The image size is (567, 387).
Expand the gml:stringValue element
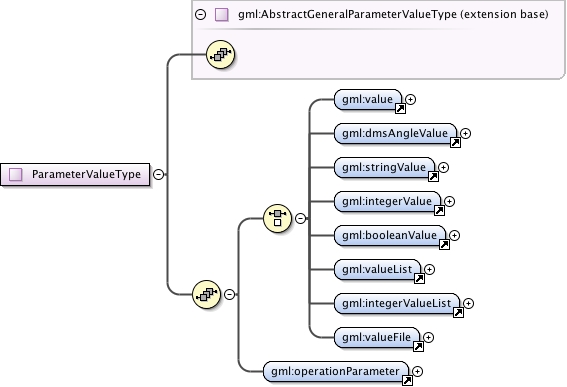443,167
